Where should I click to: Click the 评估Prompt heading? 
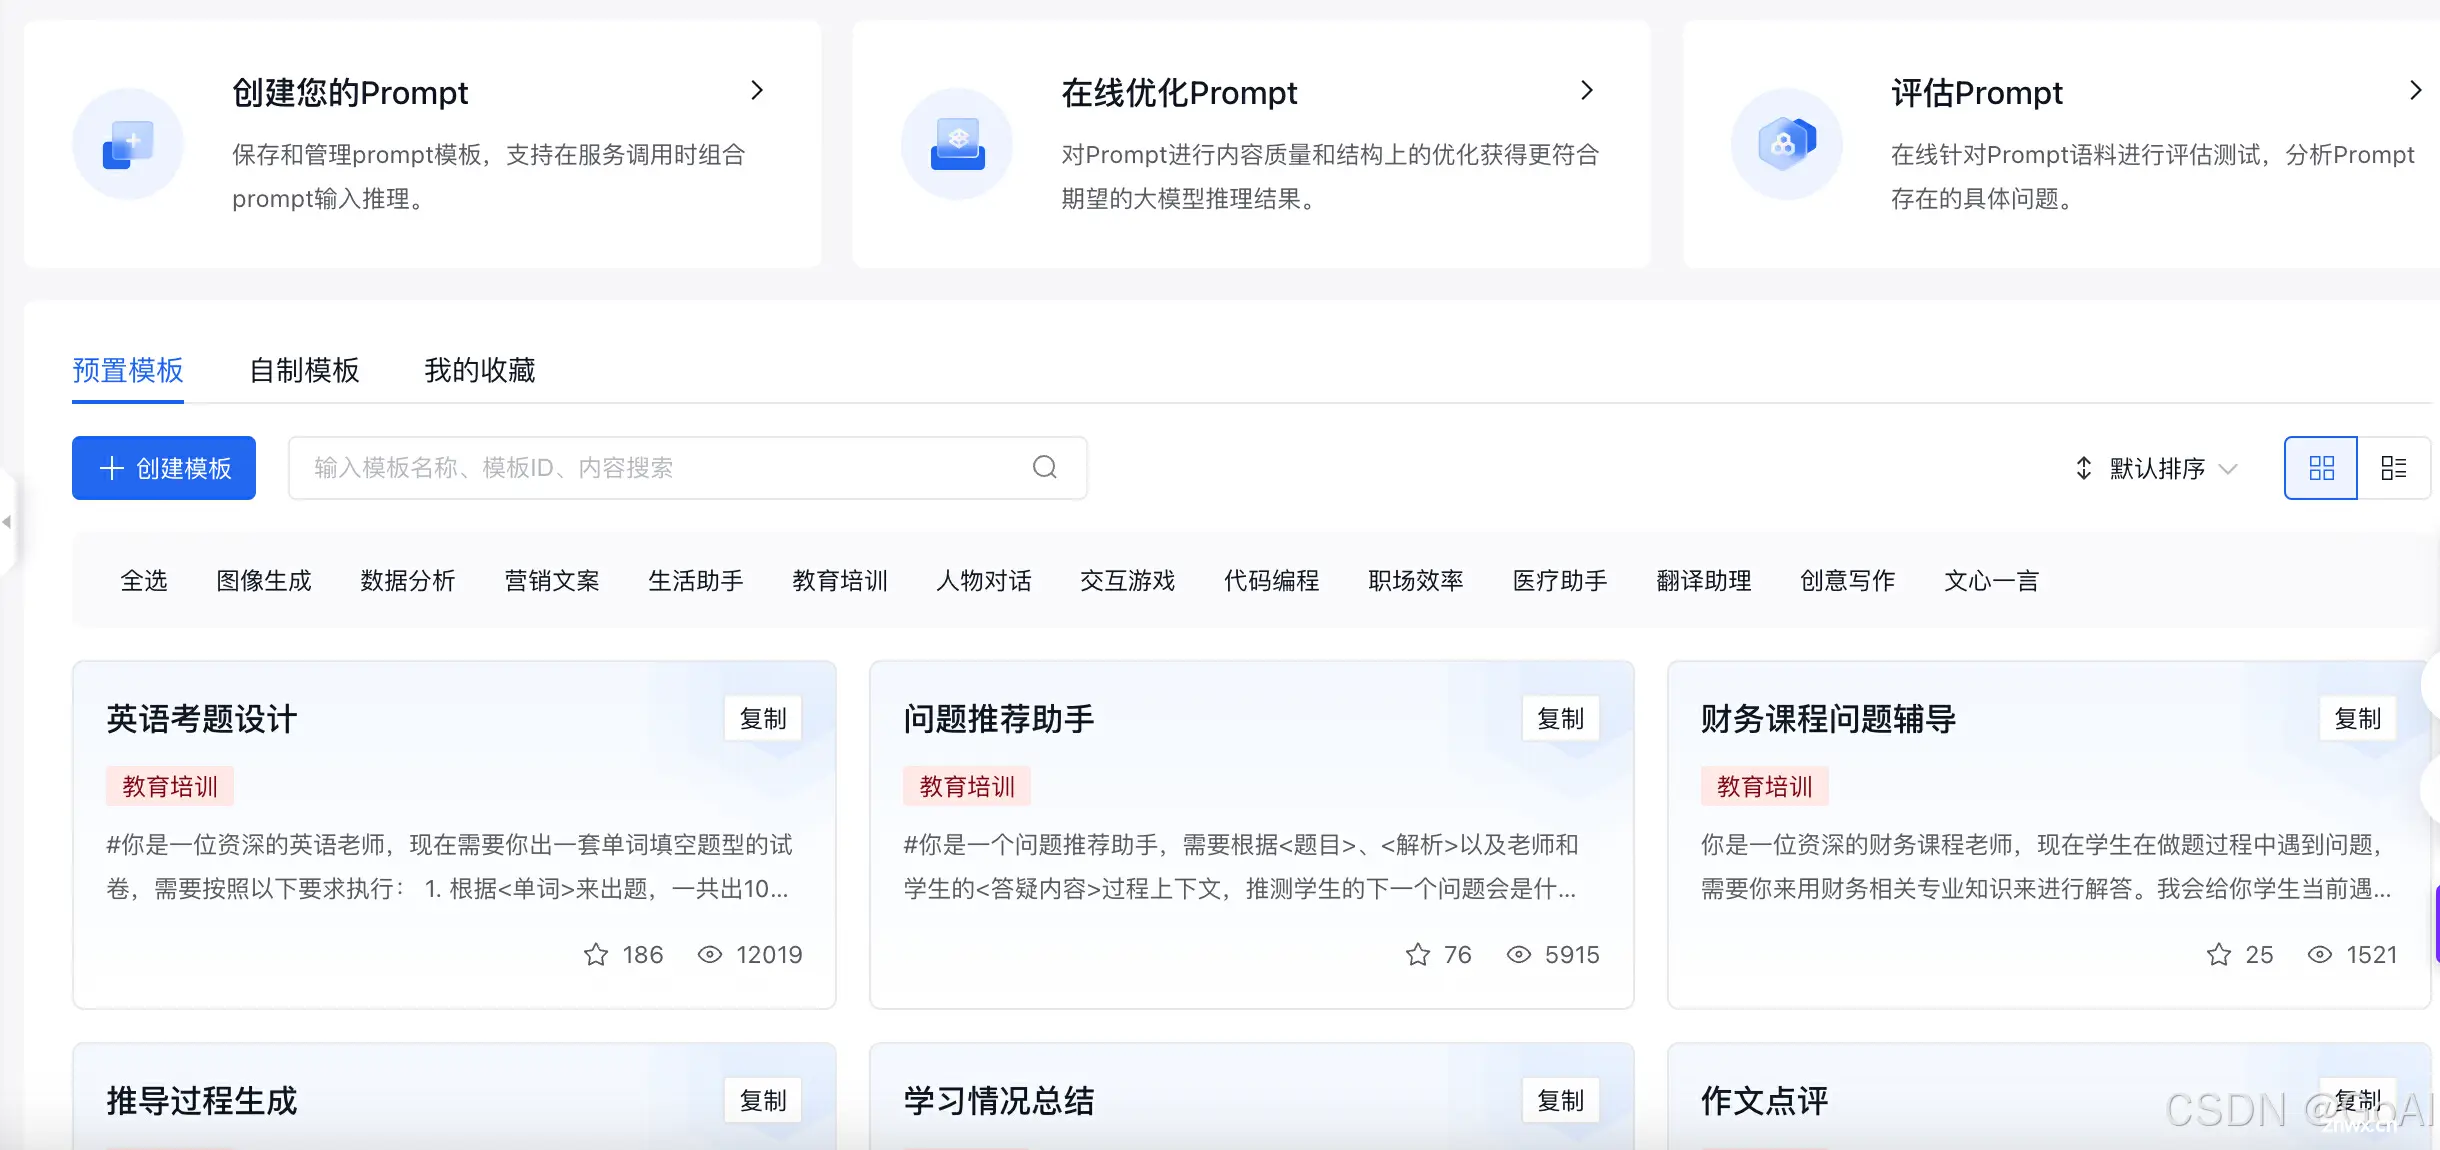pos(1976,93)
